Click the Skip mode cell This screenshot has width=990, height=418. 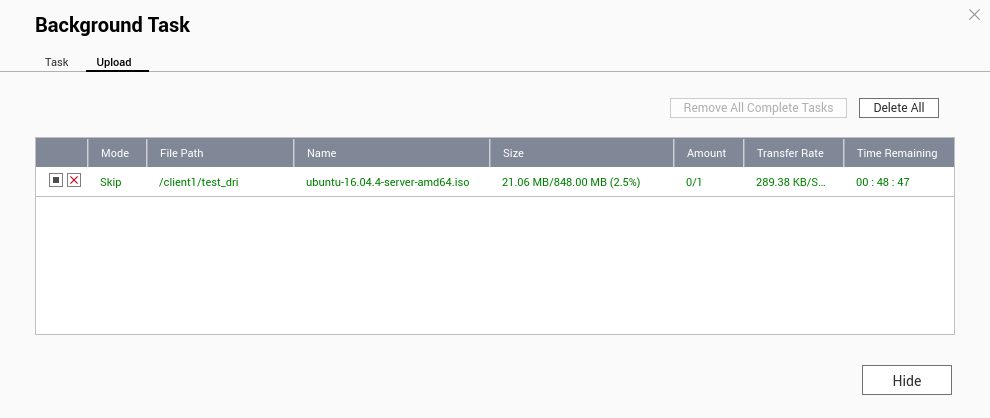(x=111, y=183)
